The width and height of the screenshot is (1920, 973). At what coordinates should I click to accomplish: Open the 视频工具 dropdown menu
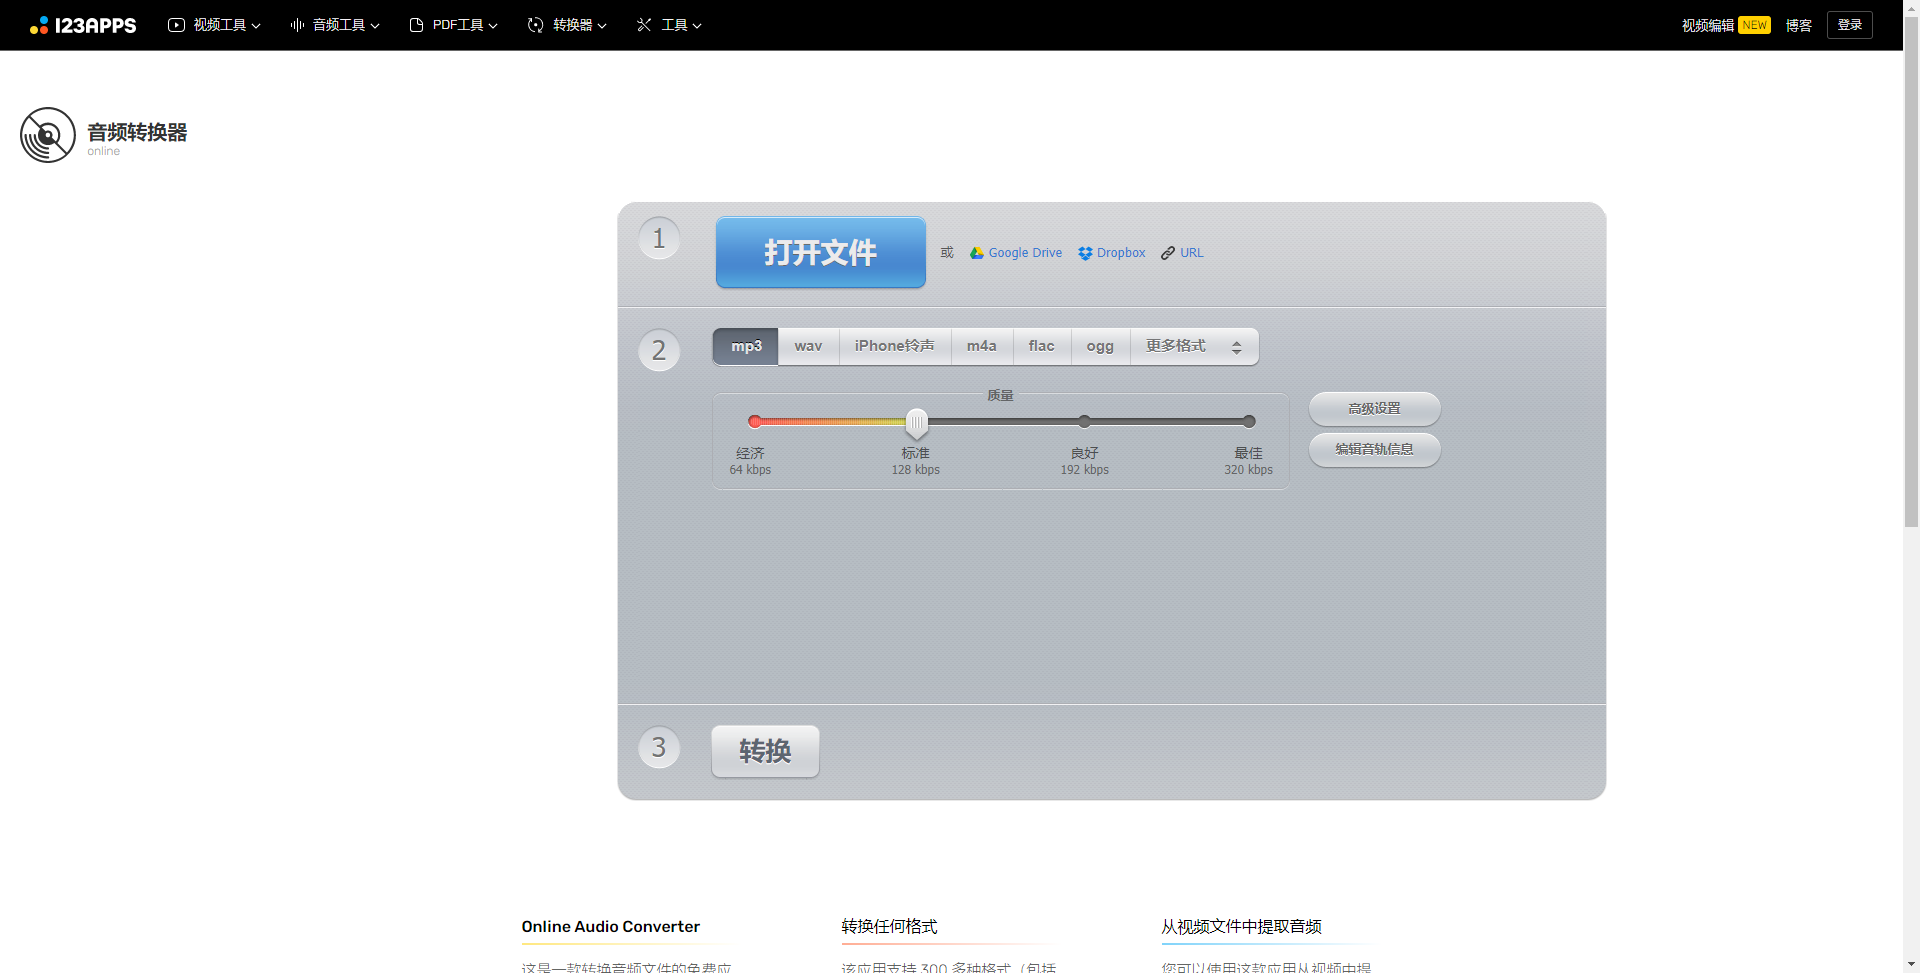pyautogui.click(x=214, y=25)
